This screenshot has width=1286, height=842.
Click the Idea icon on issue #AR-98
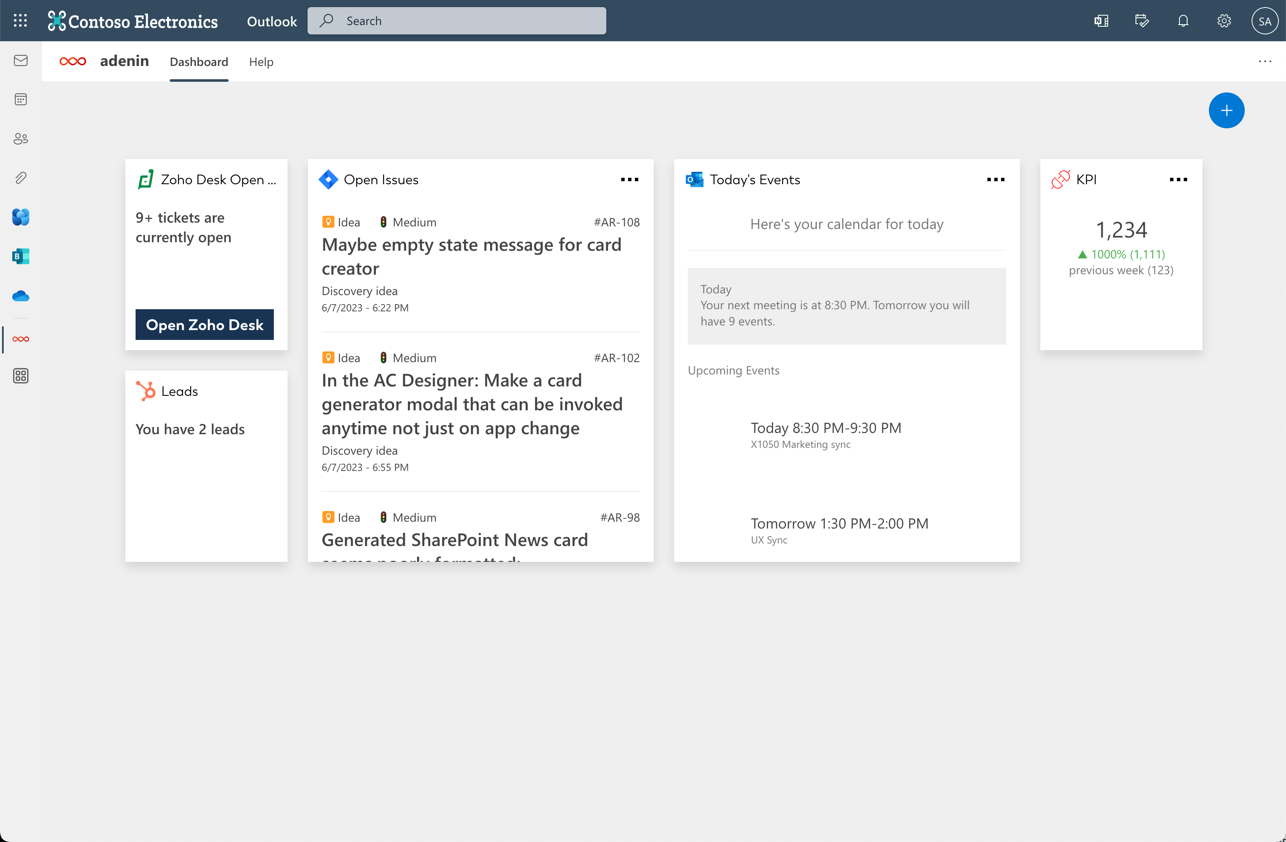pos(328,518)
